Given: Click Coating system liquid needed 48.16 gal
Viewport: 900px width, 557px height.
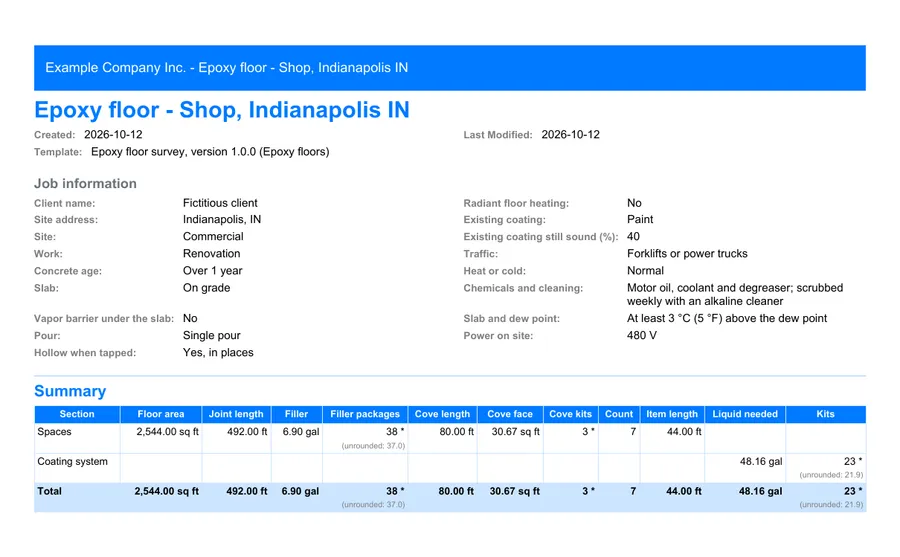Looking at the screenshot, I should click(761, 461).
